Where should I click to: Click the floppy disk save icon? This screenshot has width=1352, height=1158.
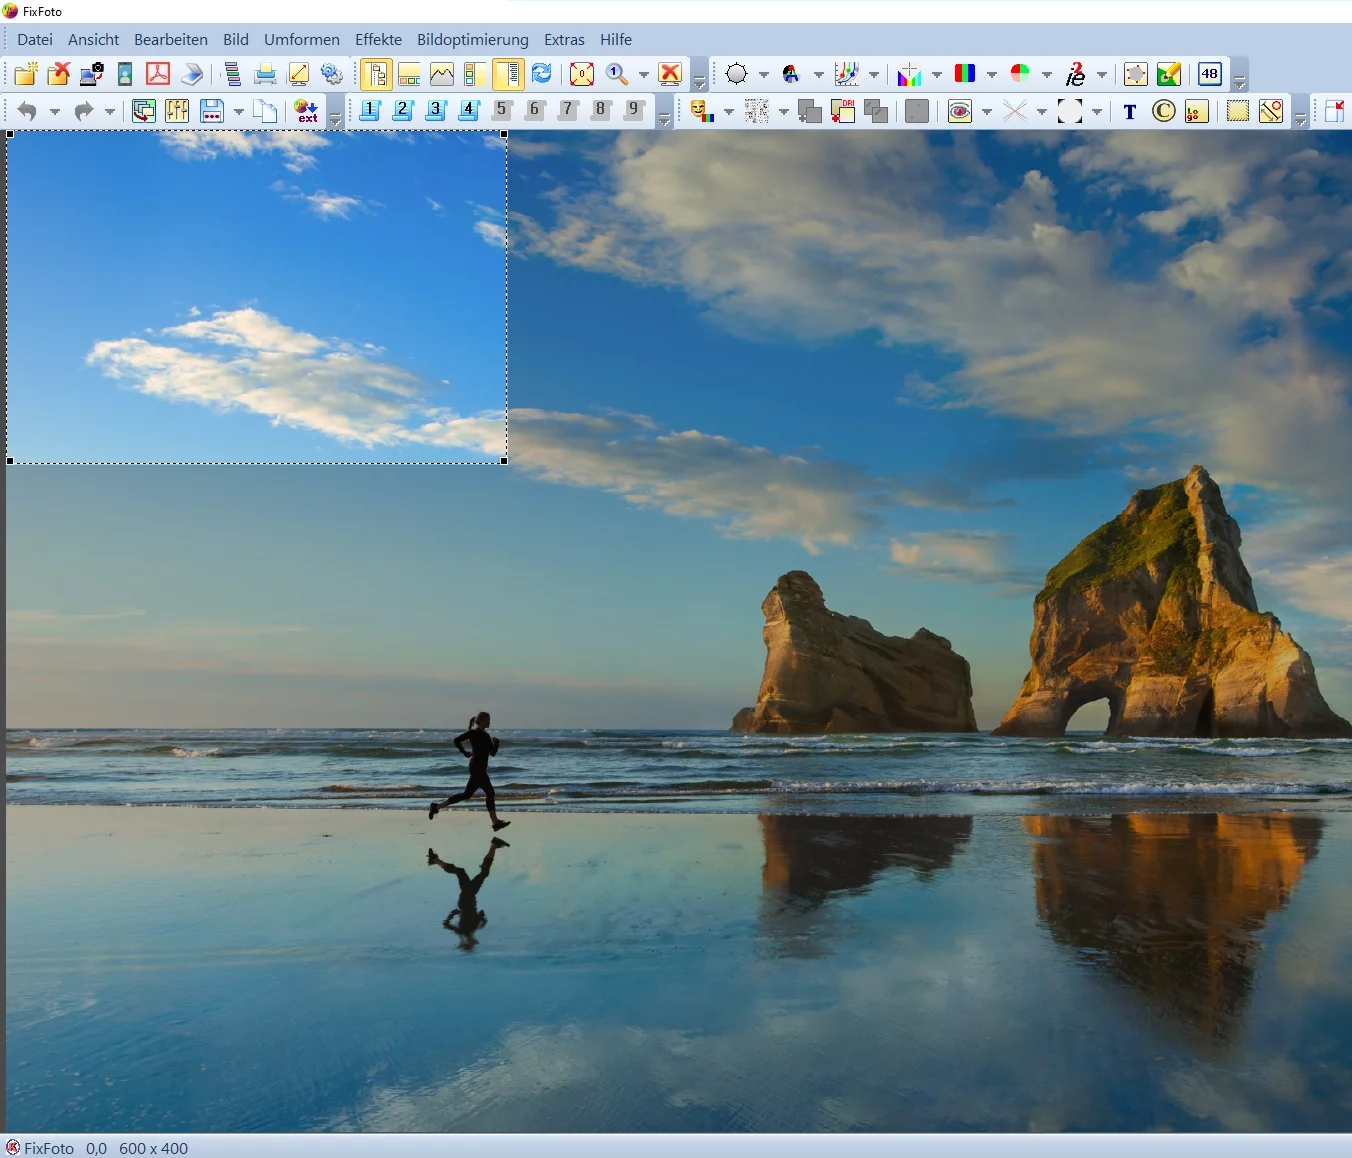pos(212,111)
